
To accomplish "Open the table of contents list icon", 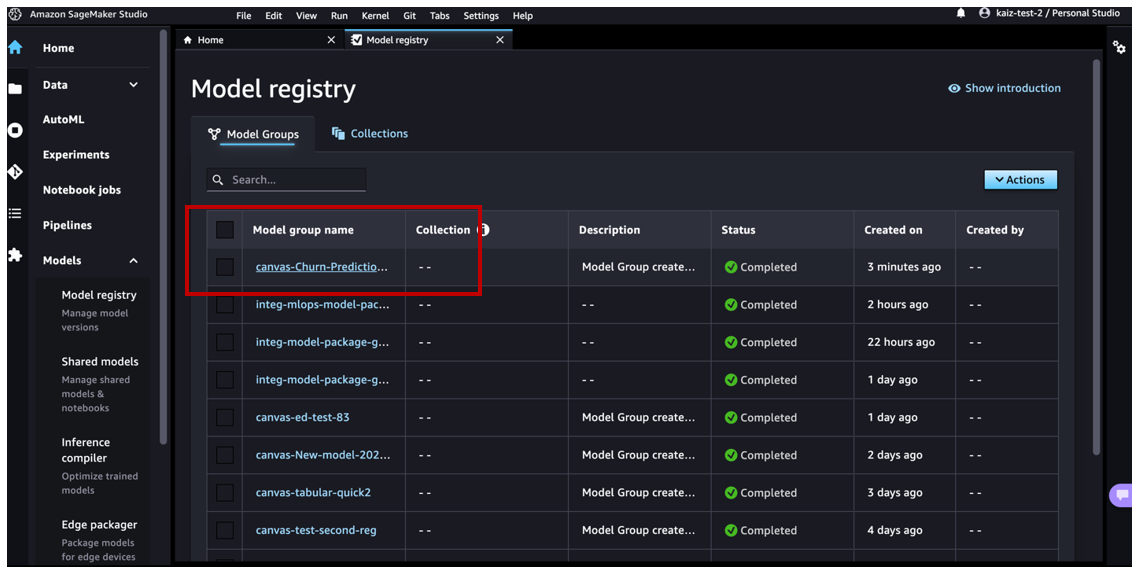I will [x=15, y=213].
